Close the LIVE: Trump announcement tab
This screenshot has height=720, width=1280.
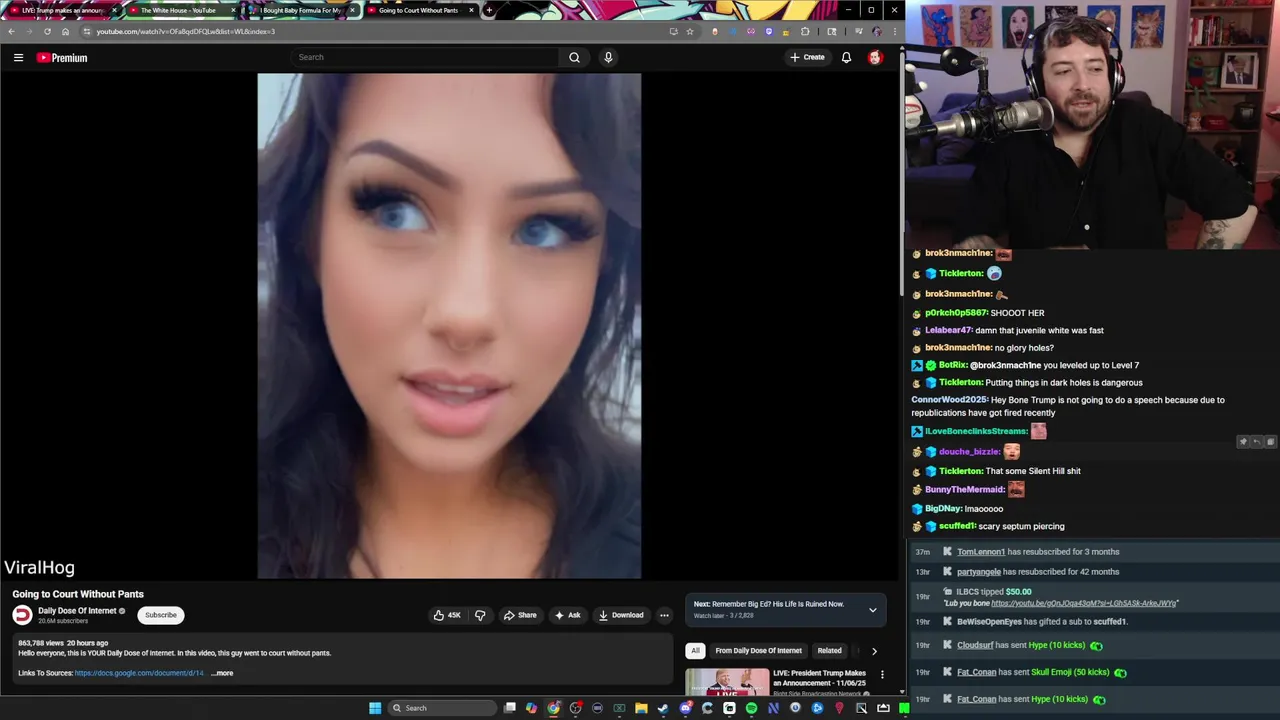pos(114,10)
